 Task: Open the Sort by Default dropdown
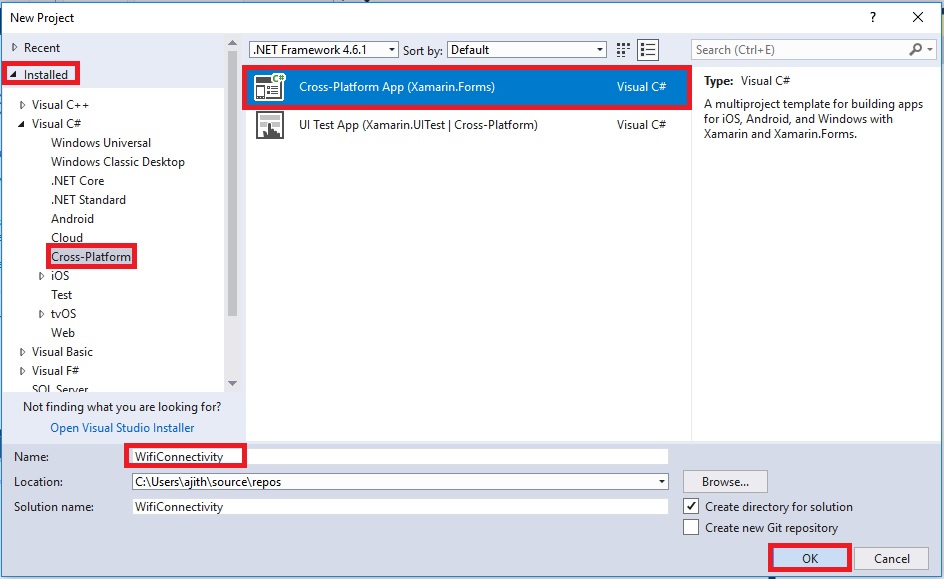click(x=527, y=50)
